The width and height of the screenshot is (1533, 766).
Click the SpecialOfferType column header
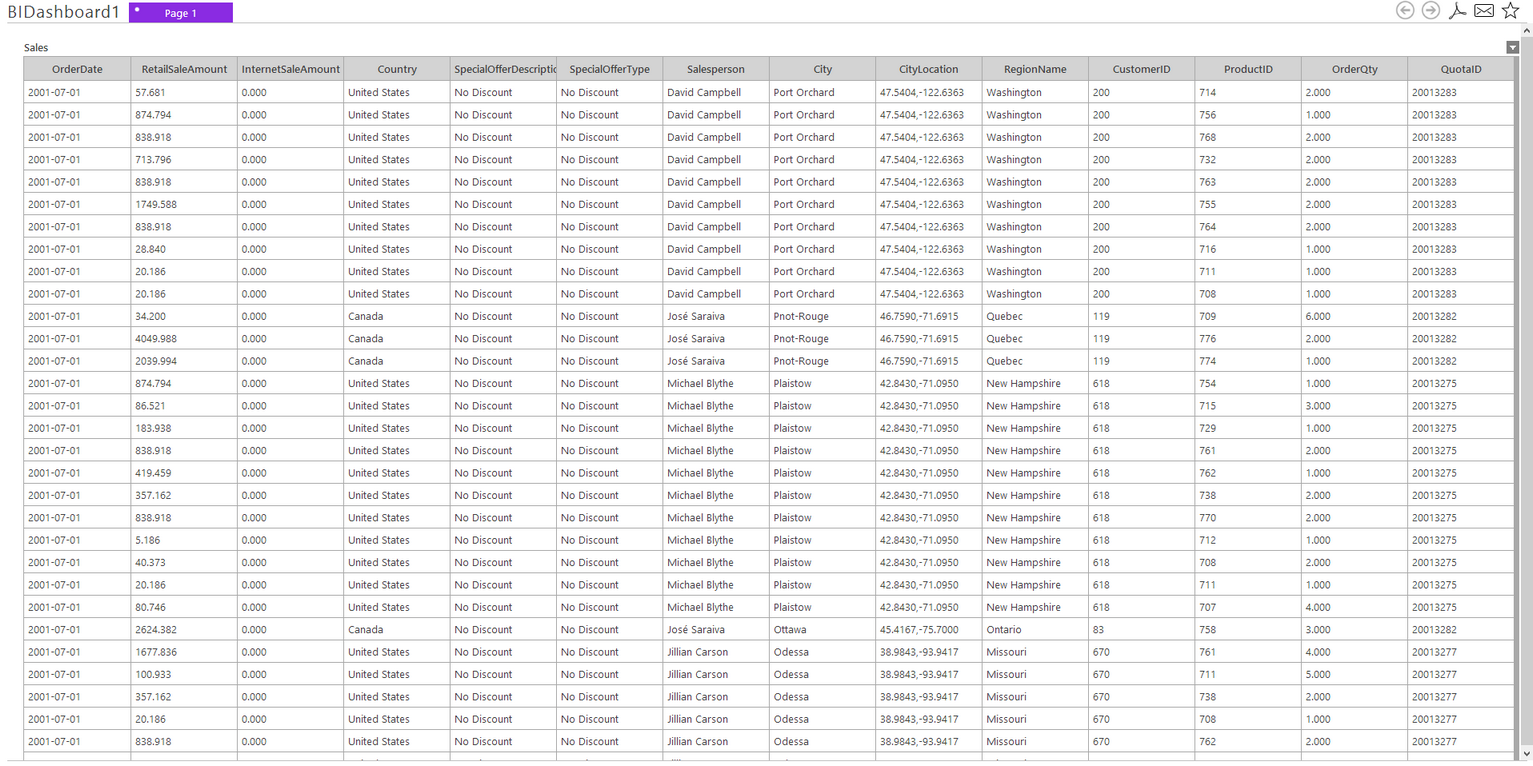coord(609,69)
